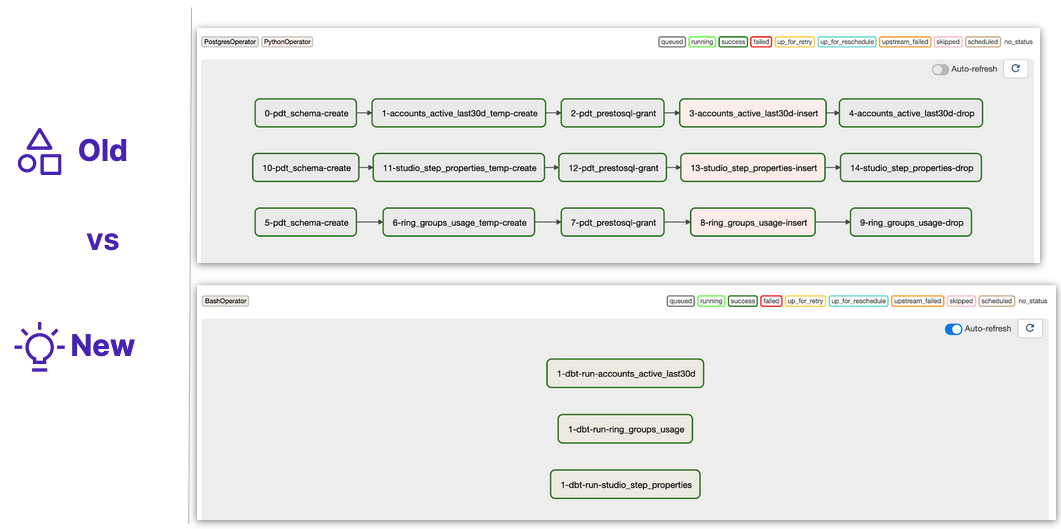This screenshot has height=529, width=1061.
Task: Disable Auto-refresh toggle in the bottom panel
Action: coord(953,329)
